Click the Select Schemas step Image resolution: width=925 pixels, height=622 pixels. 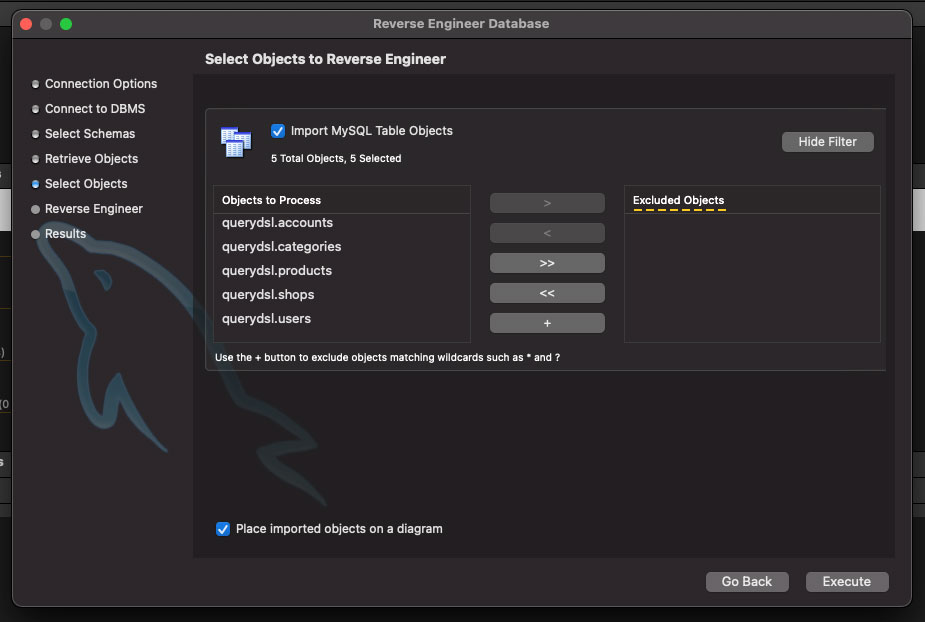click(90, 134)
